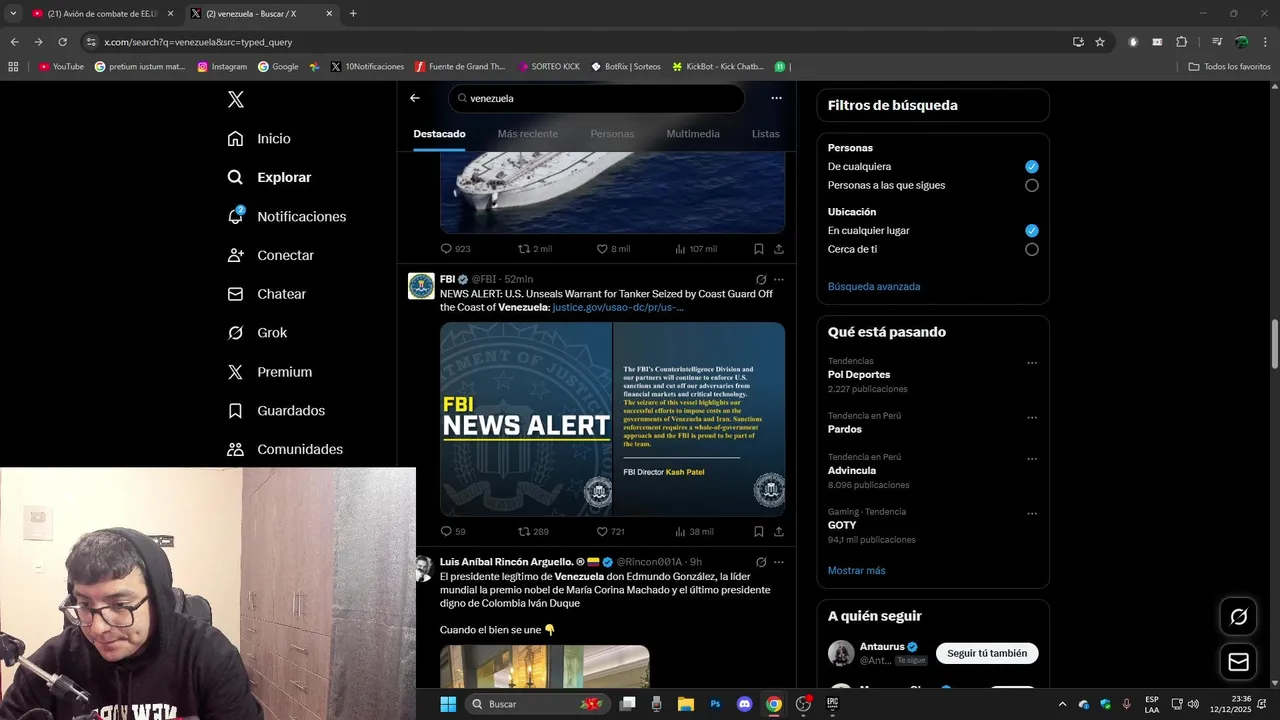This screenshot has width=1280, height=720.
Task: Open the FBI profile avatar
Action: [421, 286]
